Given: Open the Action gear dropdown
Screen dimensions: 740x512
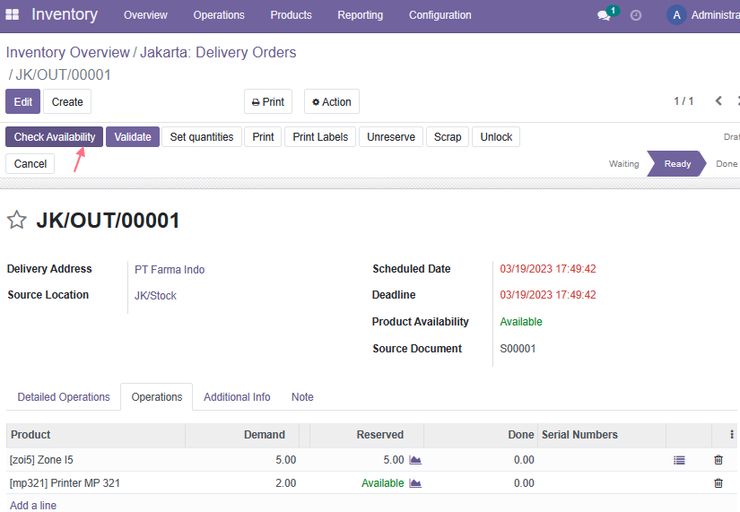Looking at the screenshot, I should coord(332,101).
